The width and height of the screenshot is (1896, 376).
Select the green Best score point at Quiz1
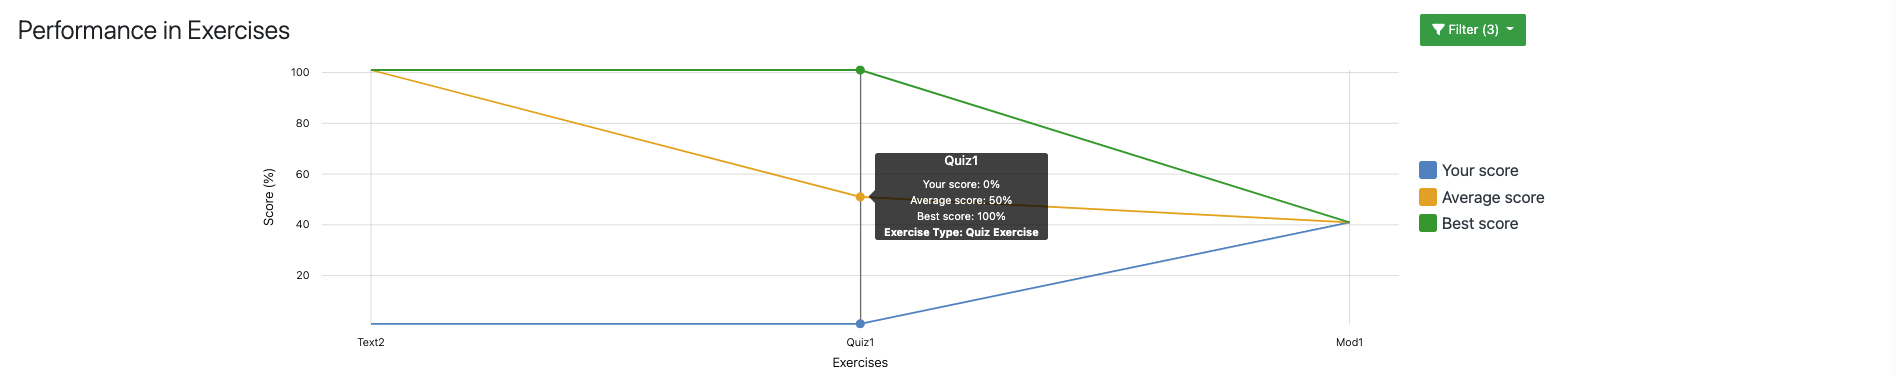[860, 70]
